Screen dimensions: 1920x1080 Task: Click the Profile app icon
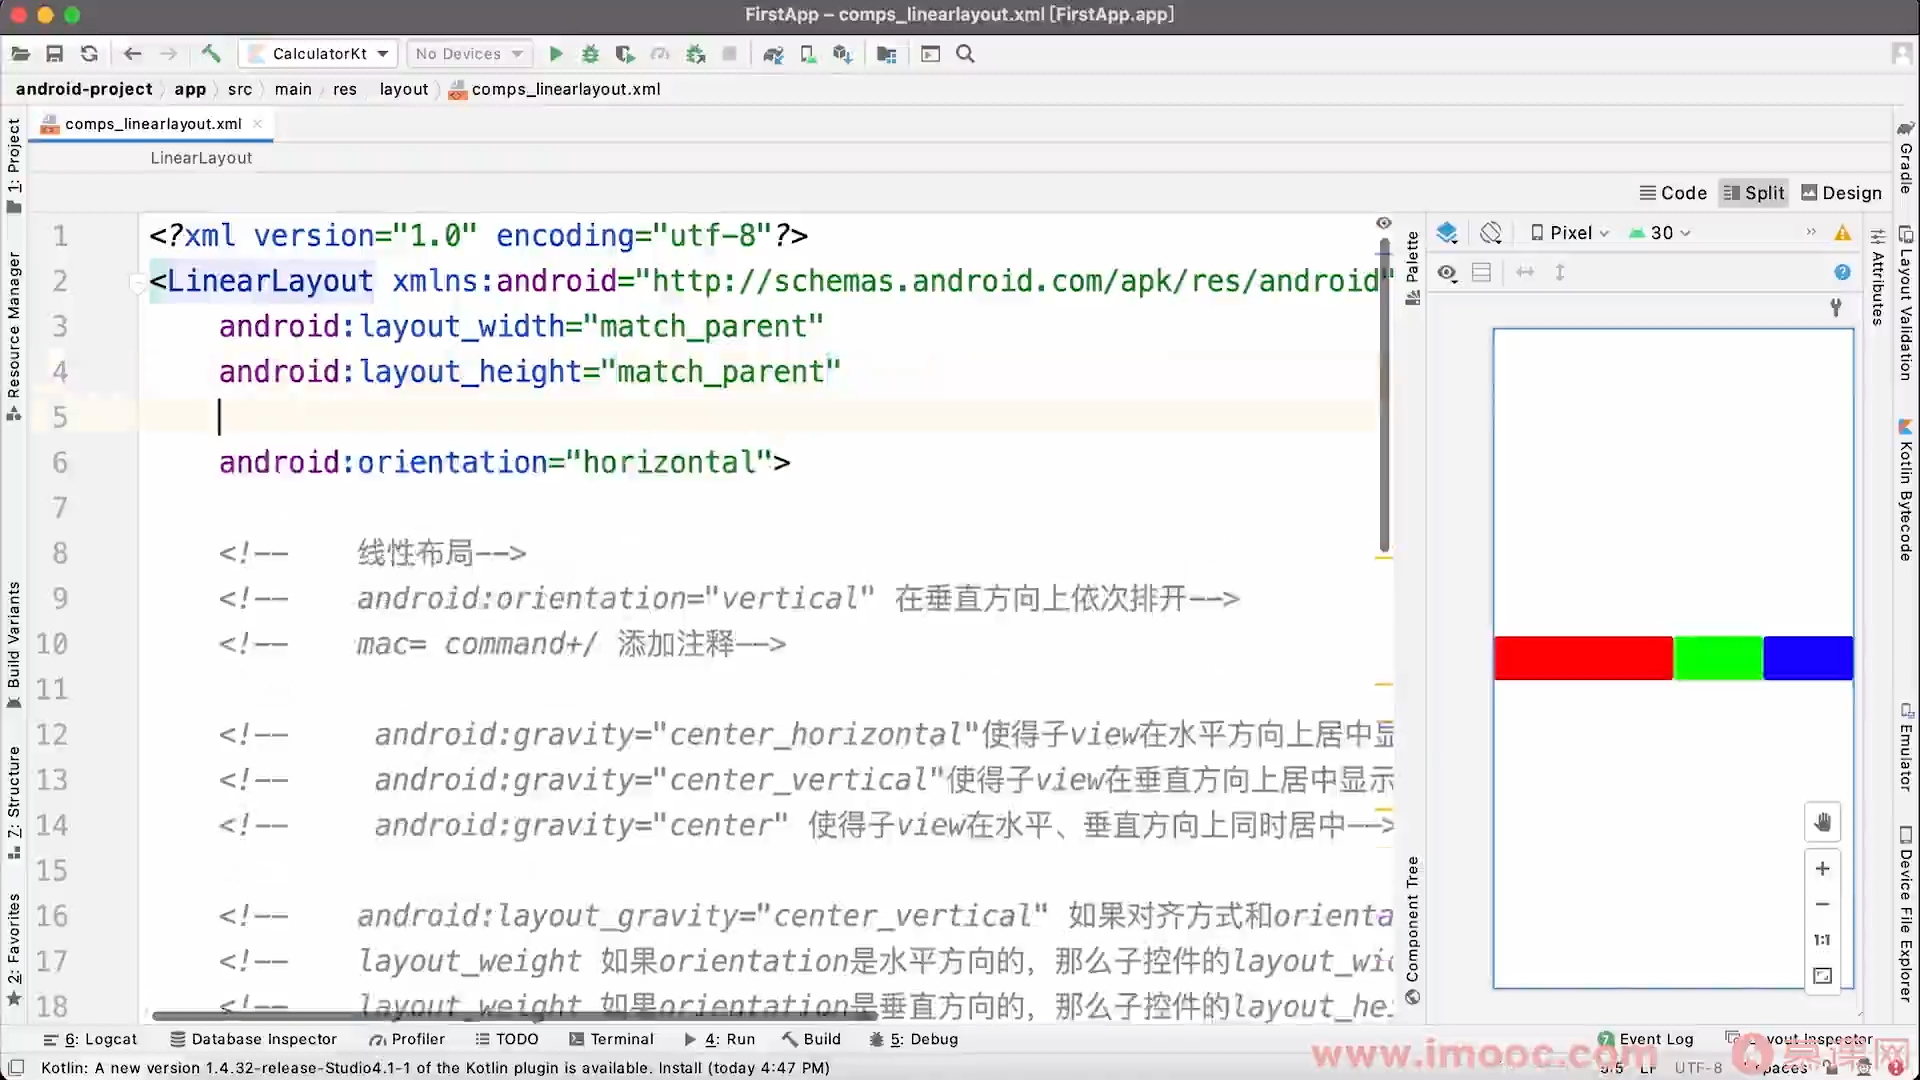660,54
